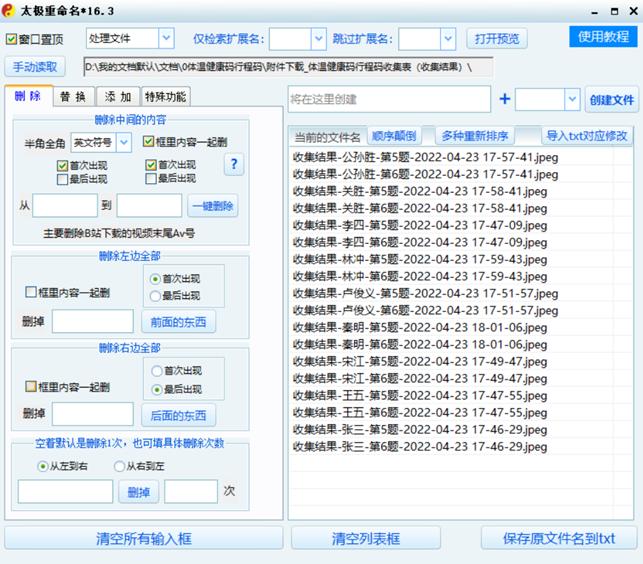Select file 收集结果-王五-第6题-2022-04-23 17-47-55.jpeg
The image size is (643, 564).
coord(420,413)
